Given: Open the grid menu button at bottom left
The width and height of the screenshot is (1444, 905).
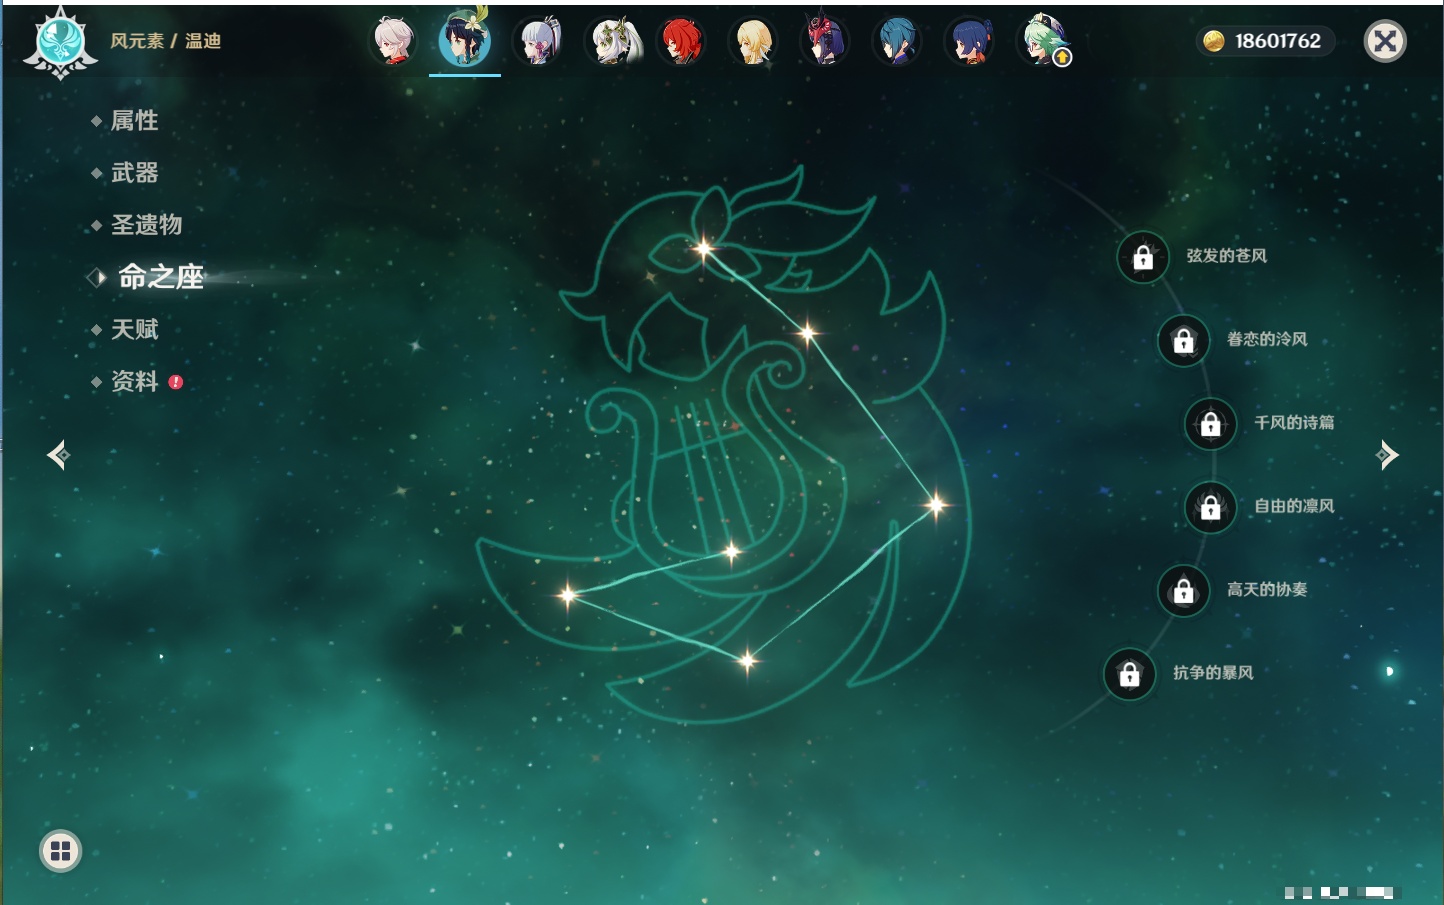Looking at the screenshot, I should tap(60, 851).
